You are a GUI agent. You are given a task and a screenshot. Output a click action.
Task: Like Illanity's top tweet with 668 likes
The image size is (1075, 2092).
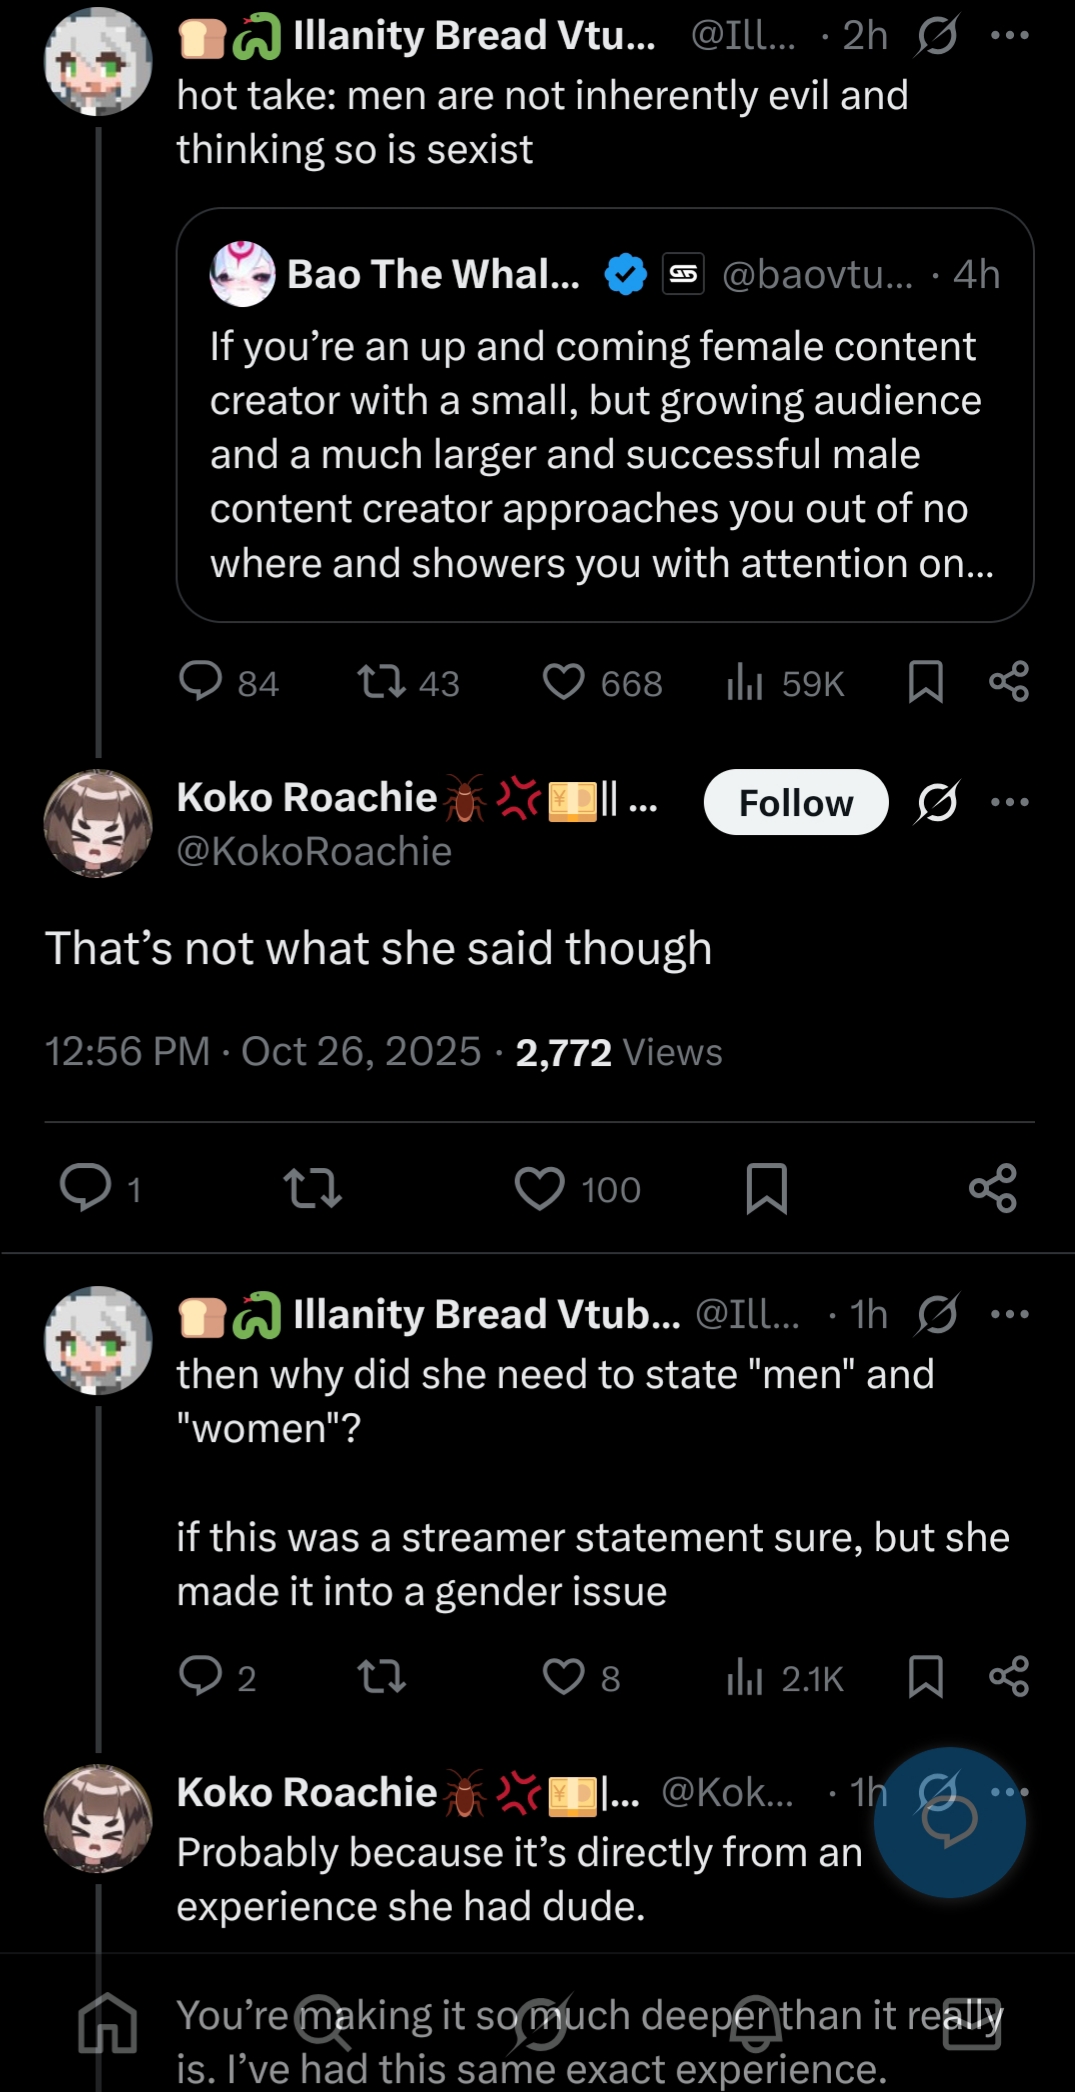pos(564,683)
